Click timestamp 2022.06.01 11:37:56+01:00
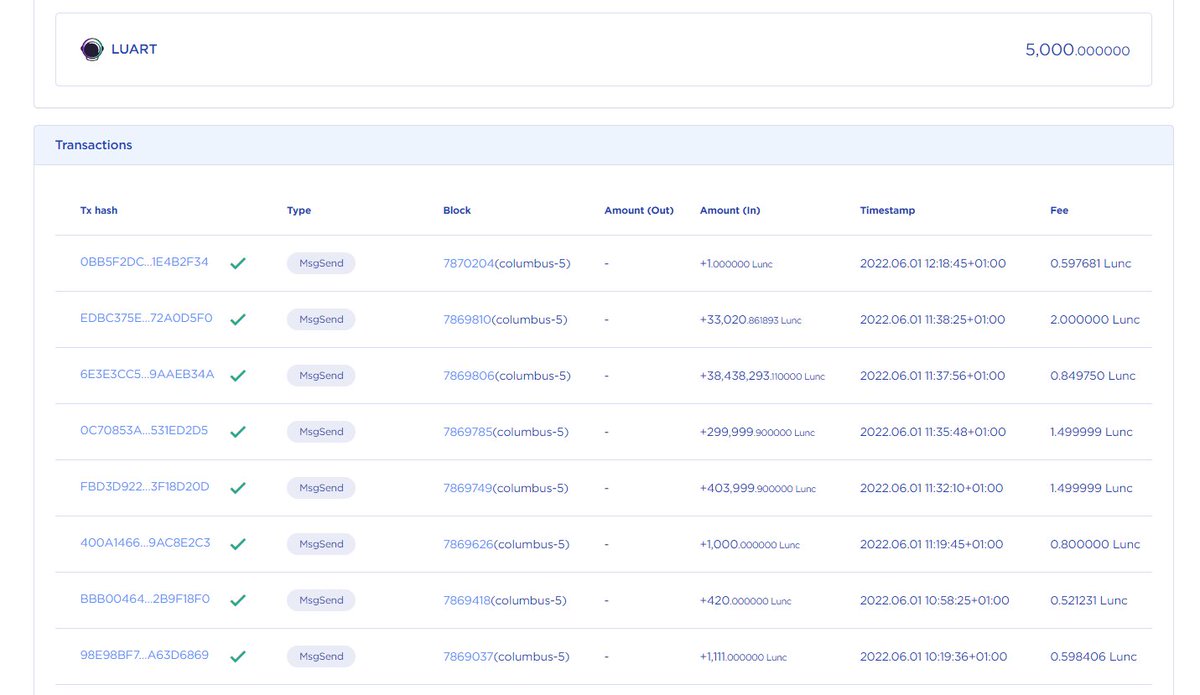The image size is (1200, 695). (933, 375)
